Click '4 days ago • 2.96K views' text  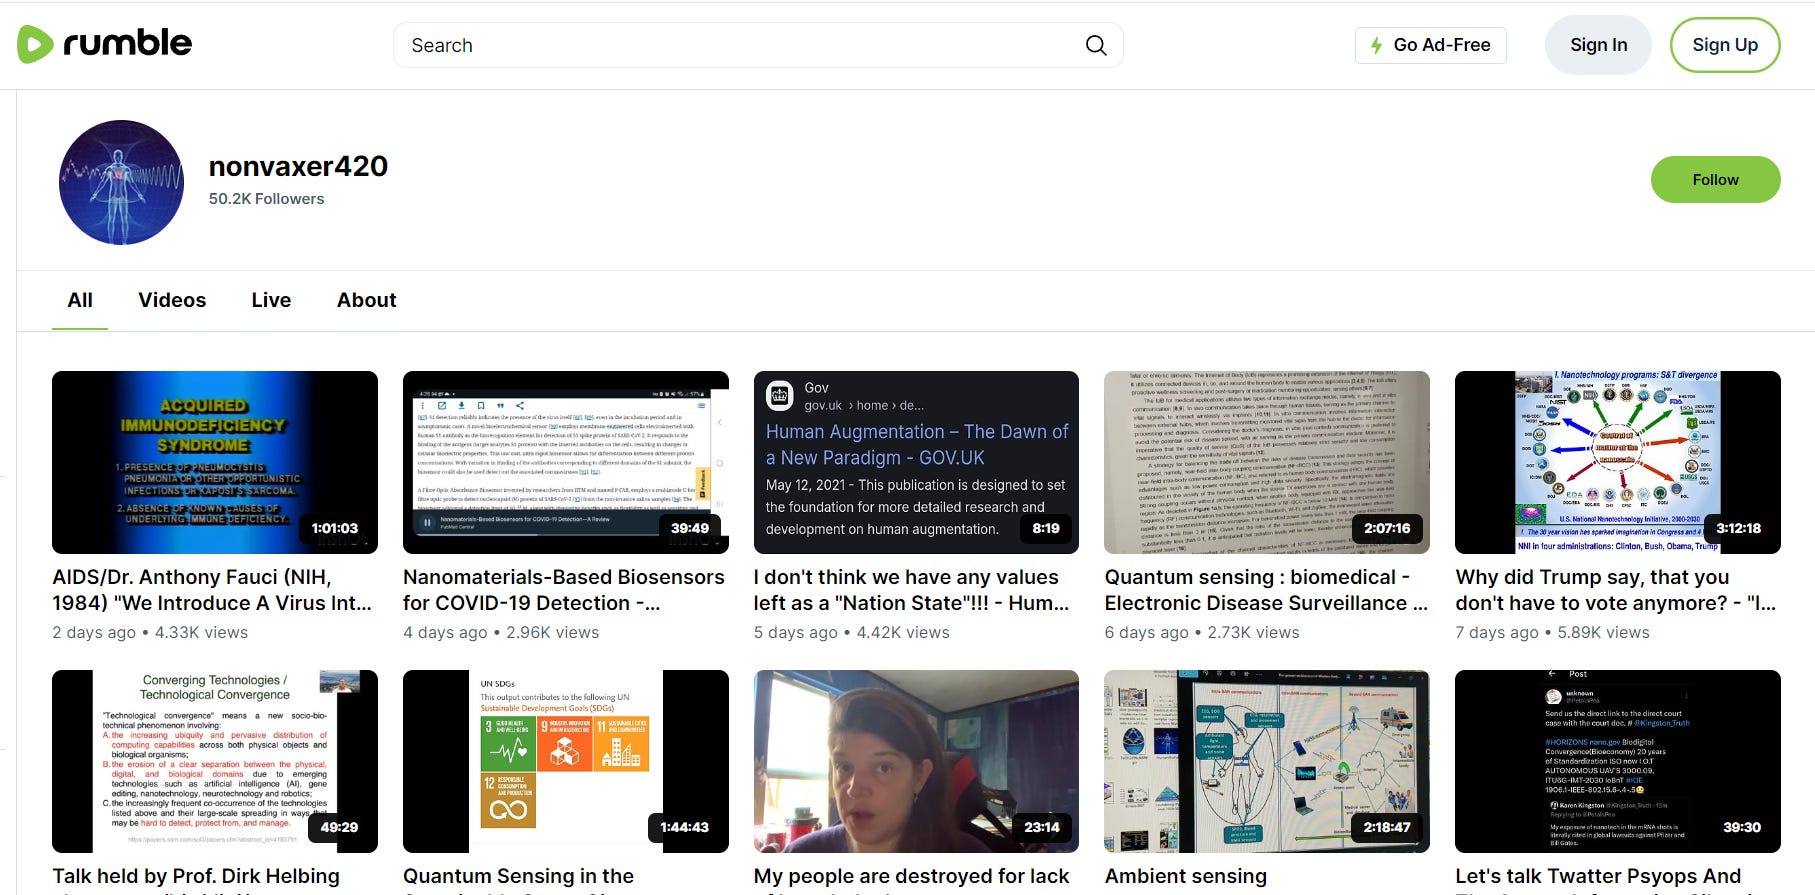click(501, 632)
